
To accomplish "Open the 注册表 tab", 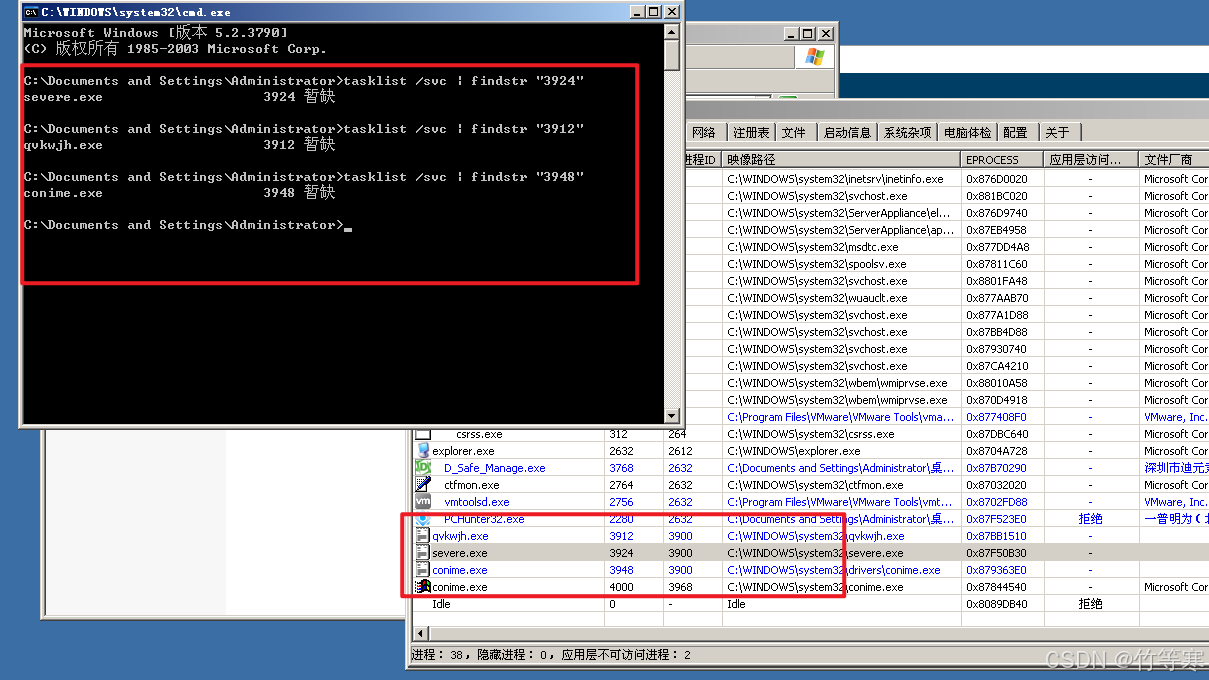I will (x=751, y=133).
